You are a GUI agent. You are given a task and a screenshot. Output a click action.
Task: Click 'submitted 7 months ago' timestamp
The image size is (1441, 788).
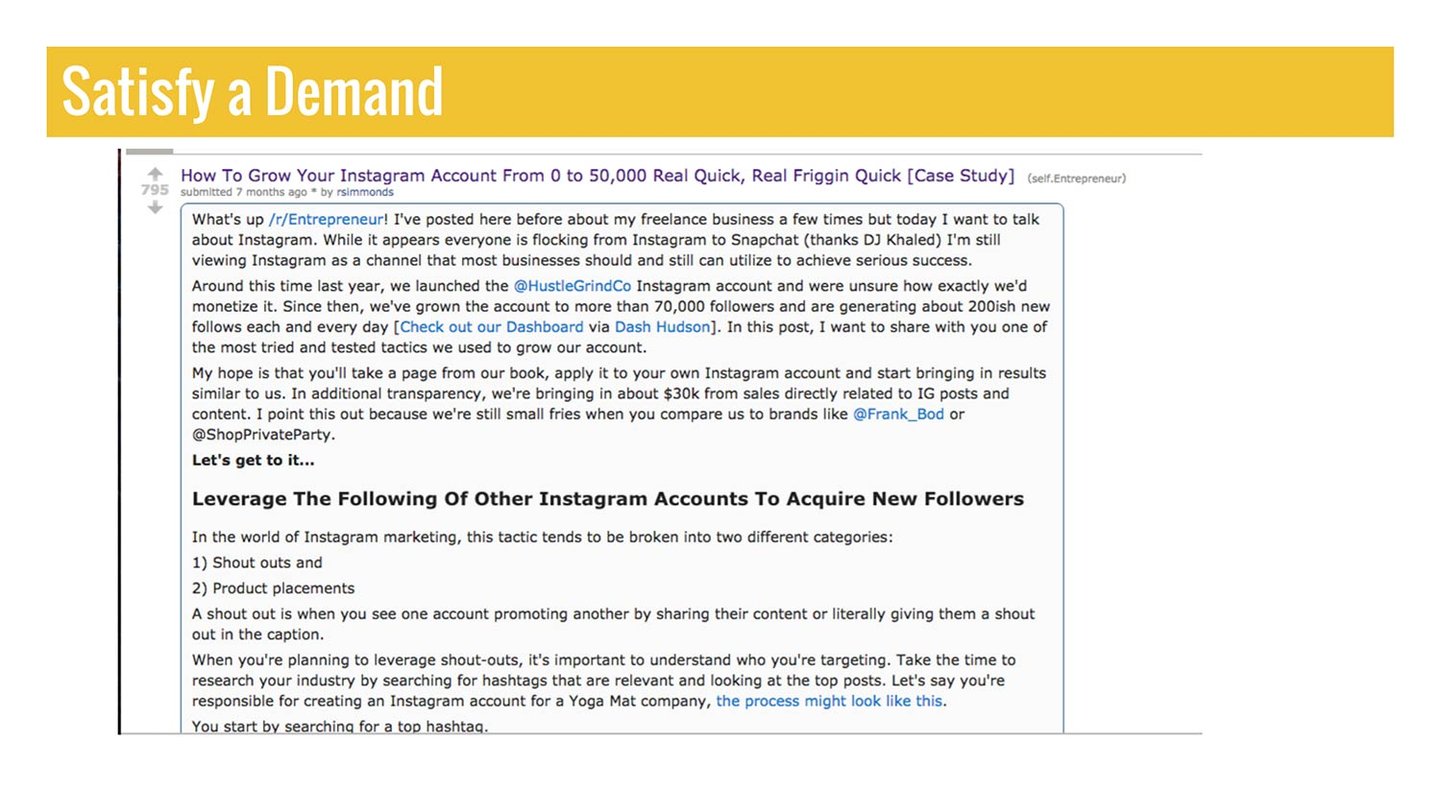click(x=243, y=192)
